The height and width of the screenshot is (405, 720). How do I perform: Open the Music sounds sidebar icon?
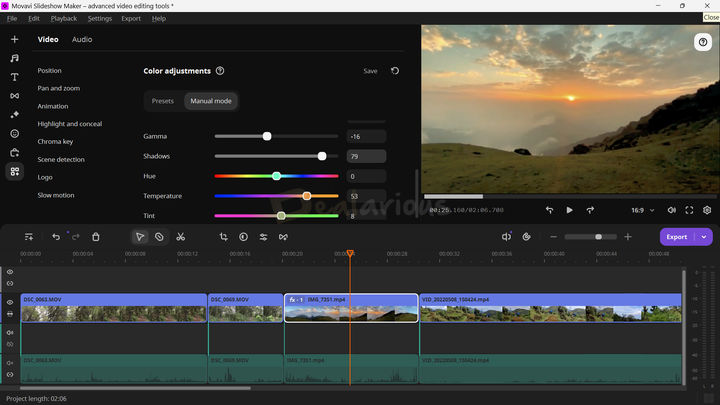[x=15, y=58]
